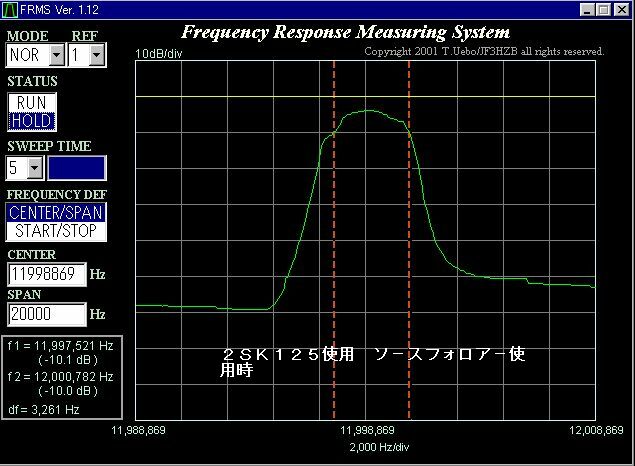Click the Japanese 2SK125 annotation text

(x=373, y=362)
